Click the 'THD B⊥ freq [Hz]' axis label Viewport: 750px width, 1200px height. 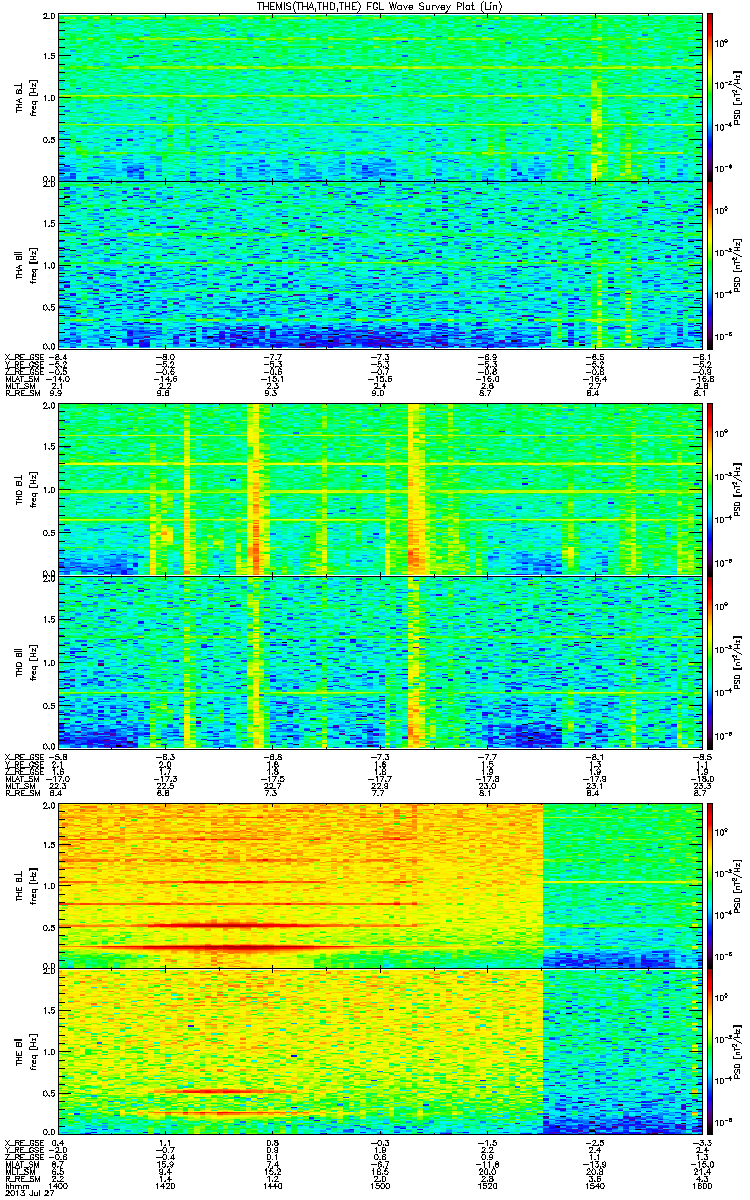point(24,489)
